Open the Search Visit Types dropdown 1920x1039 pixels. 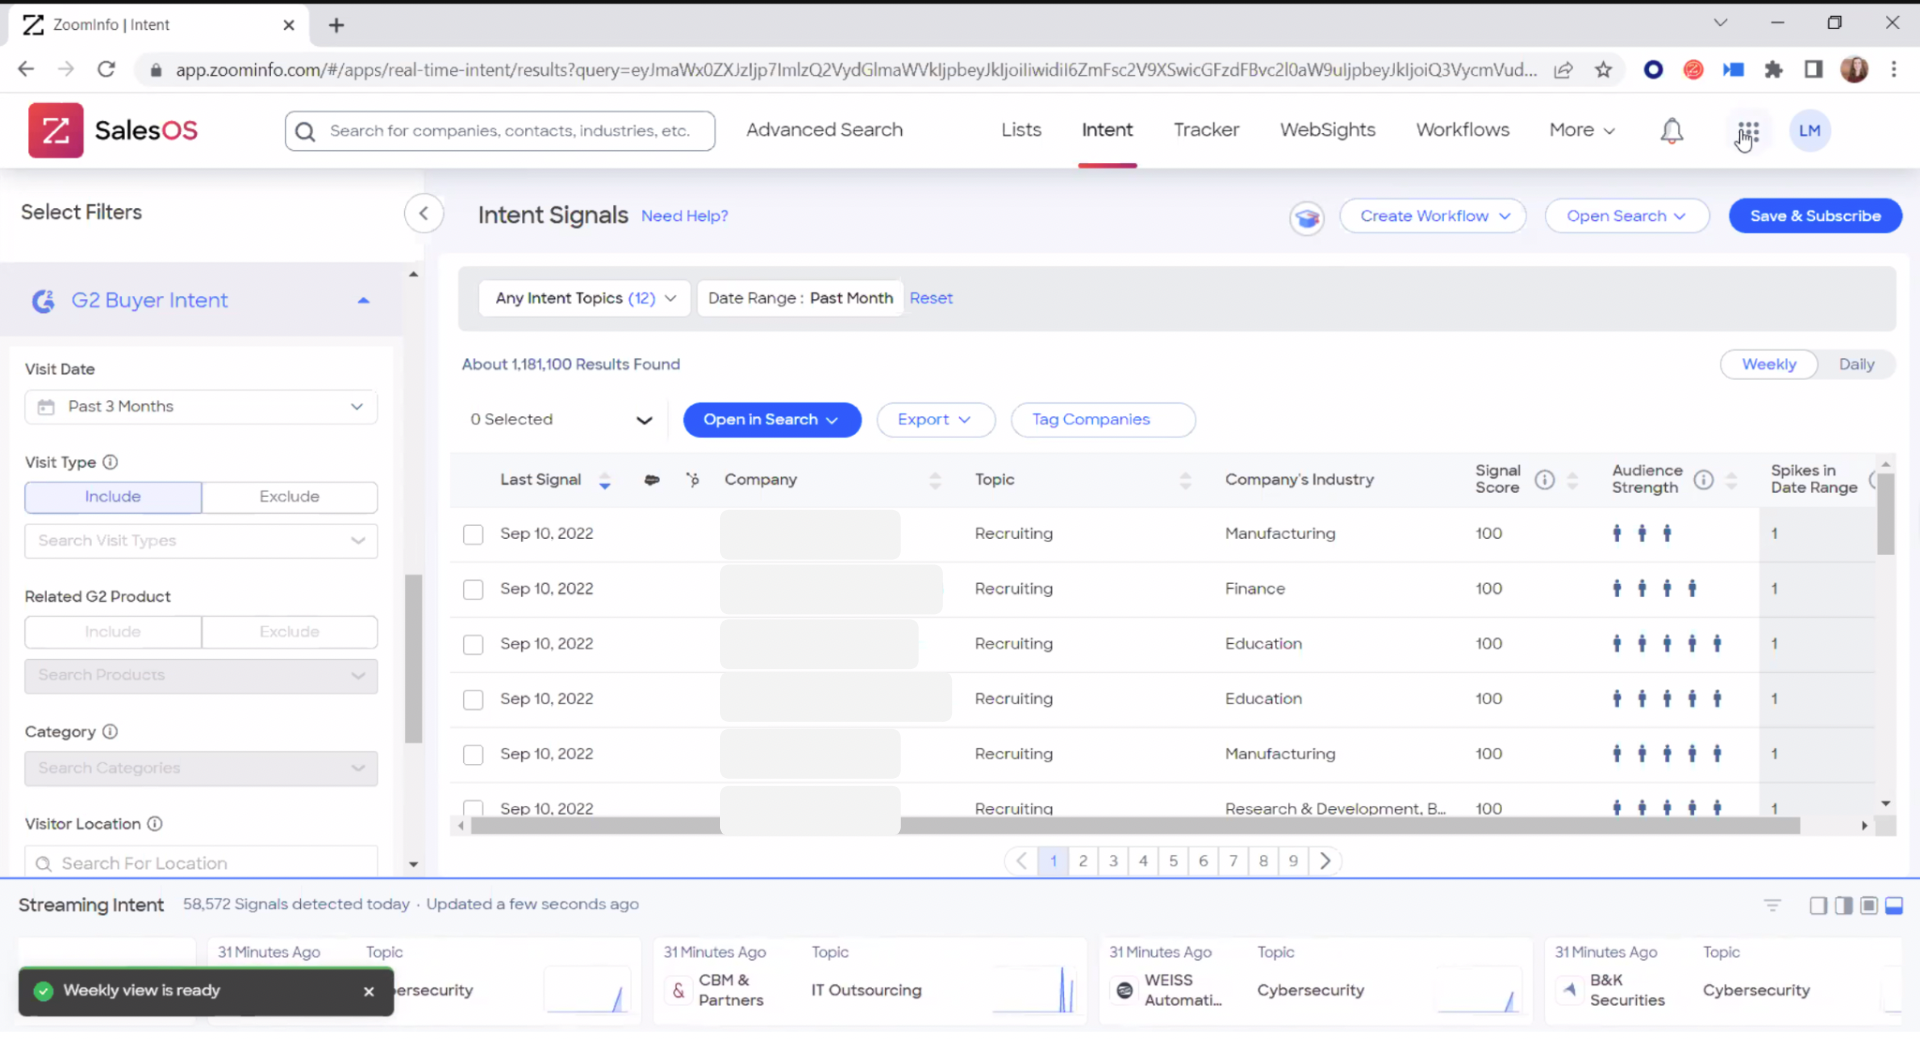click(201, 541)
